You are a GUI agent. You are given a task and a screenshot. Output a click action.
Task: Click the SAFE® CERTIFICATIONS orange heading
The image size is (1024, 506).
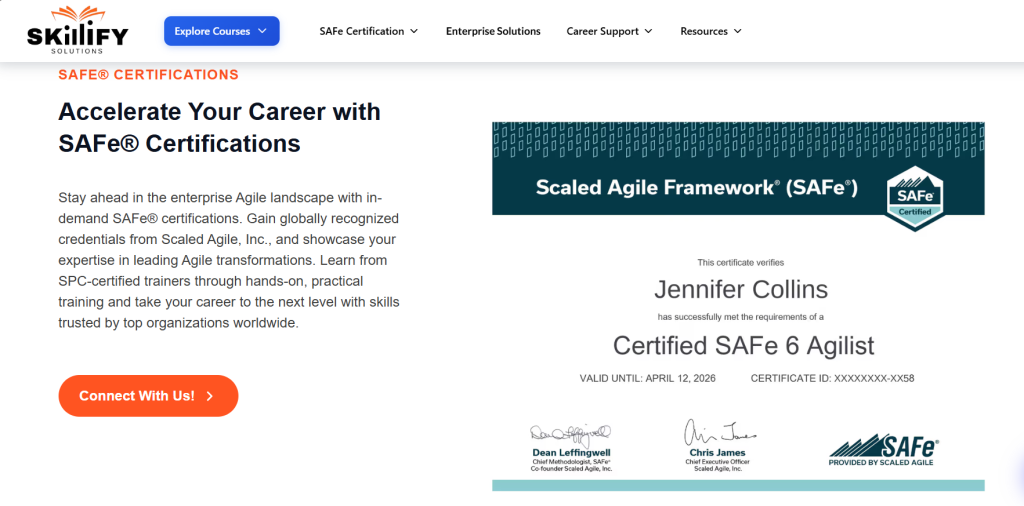(148, 75)
